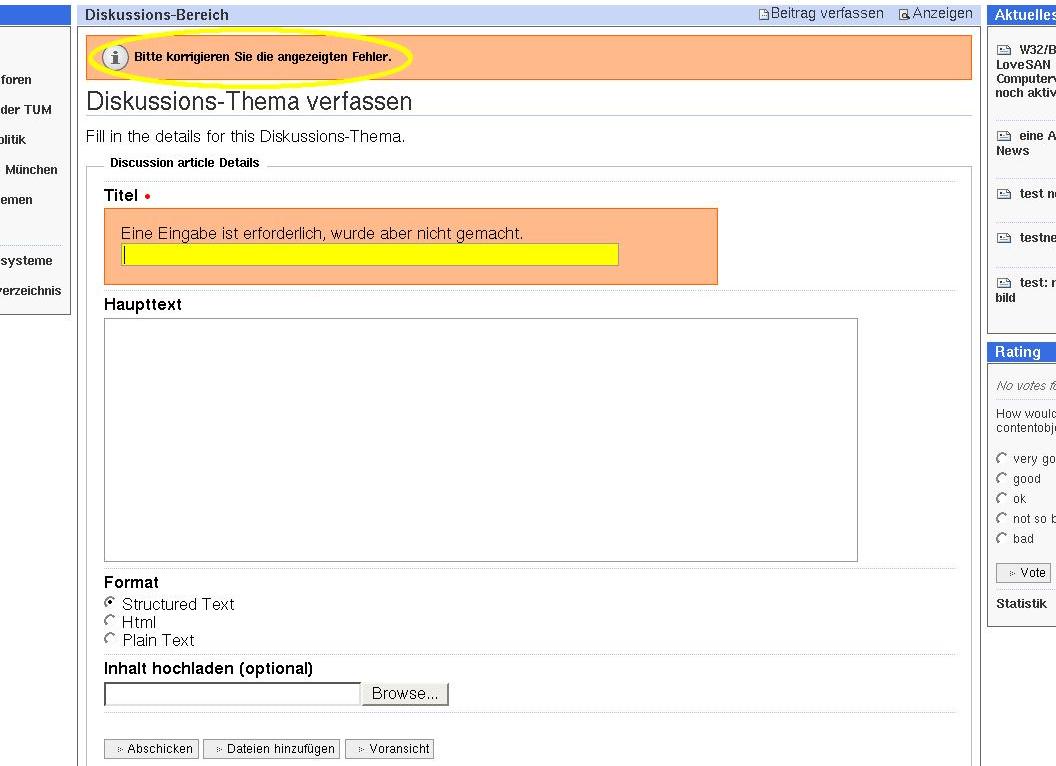Viewport: 1056px width, 766px height.
Task: Open the Beitrag verfassen action
Action: tap(827, 14)
